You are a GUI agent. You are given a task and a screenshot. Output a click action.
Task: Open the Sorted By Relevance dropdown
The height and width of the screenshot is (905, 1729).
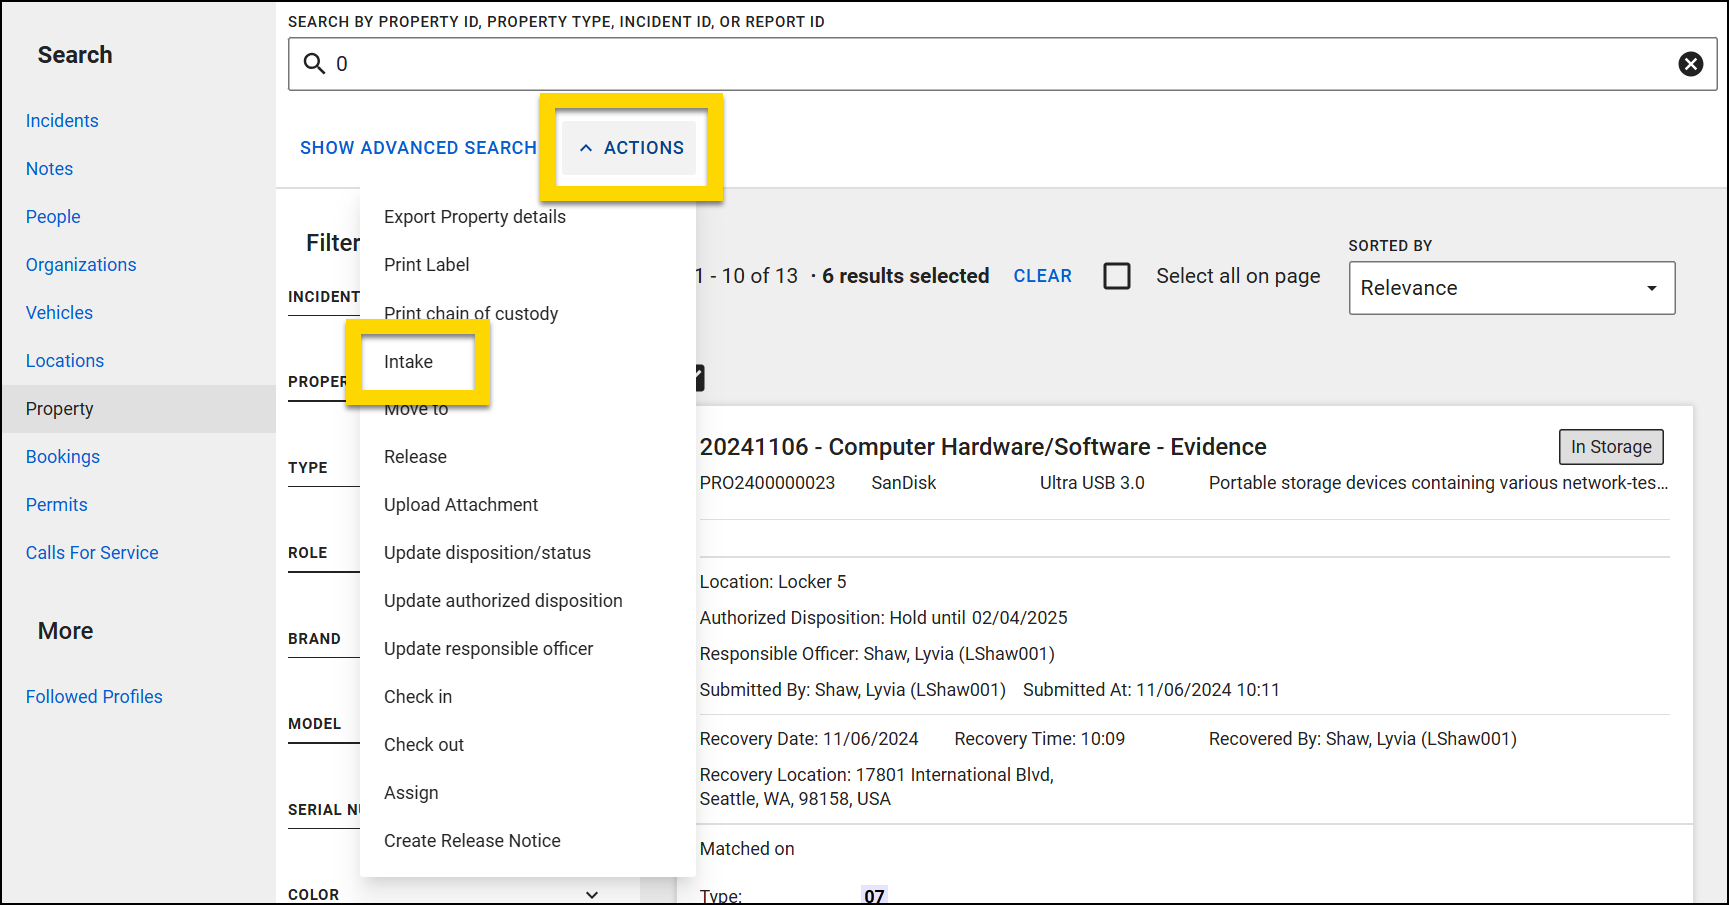coord(1510,288)
